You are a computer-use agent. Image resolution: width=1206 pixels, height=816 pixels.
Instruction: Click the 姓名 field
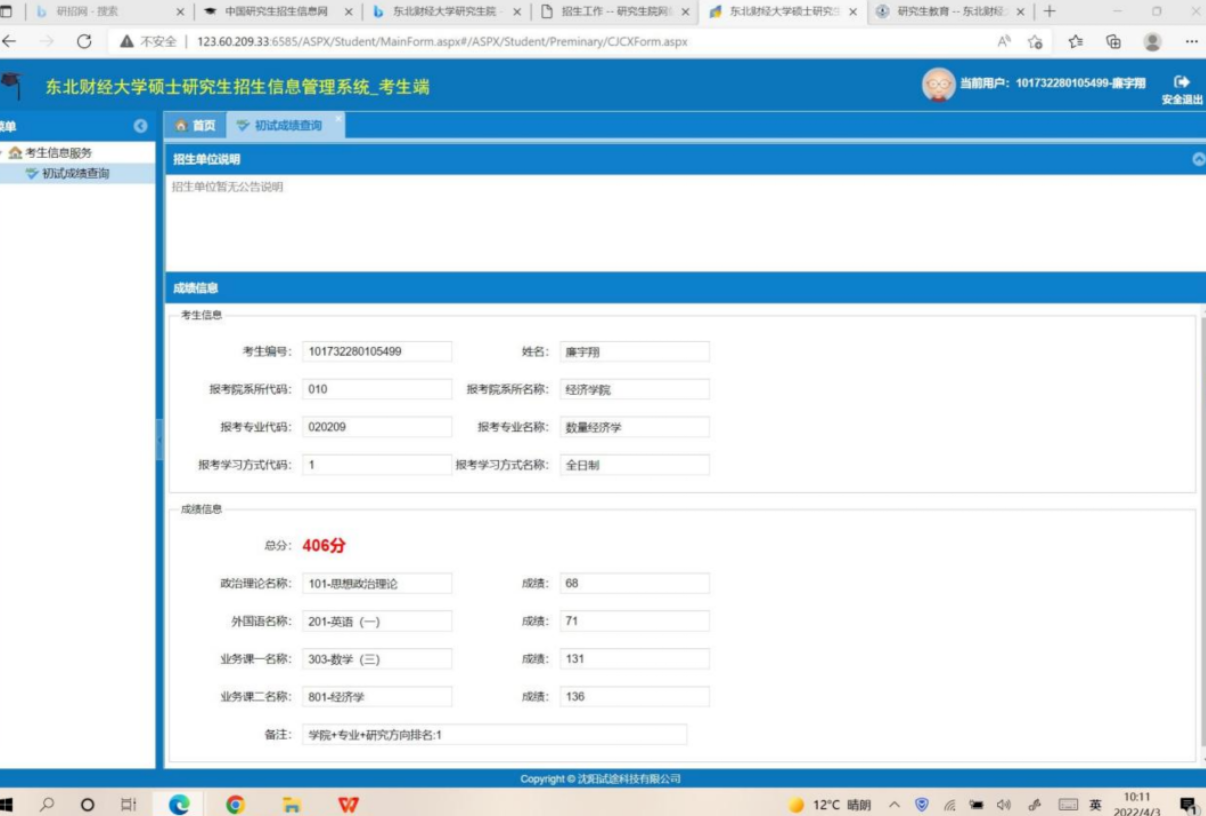(x=634, y=351)
